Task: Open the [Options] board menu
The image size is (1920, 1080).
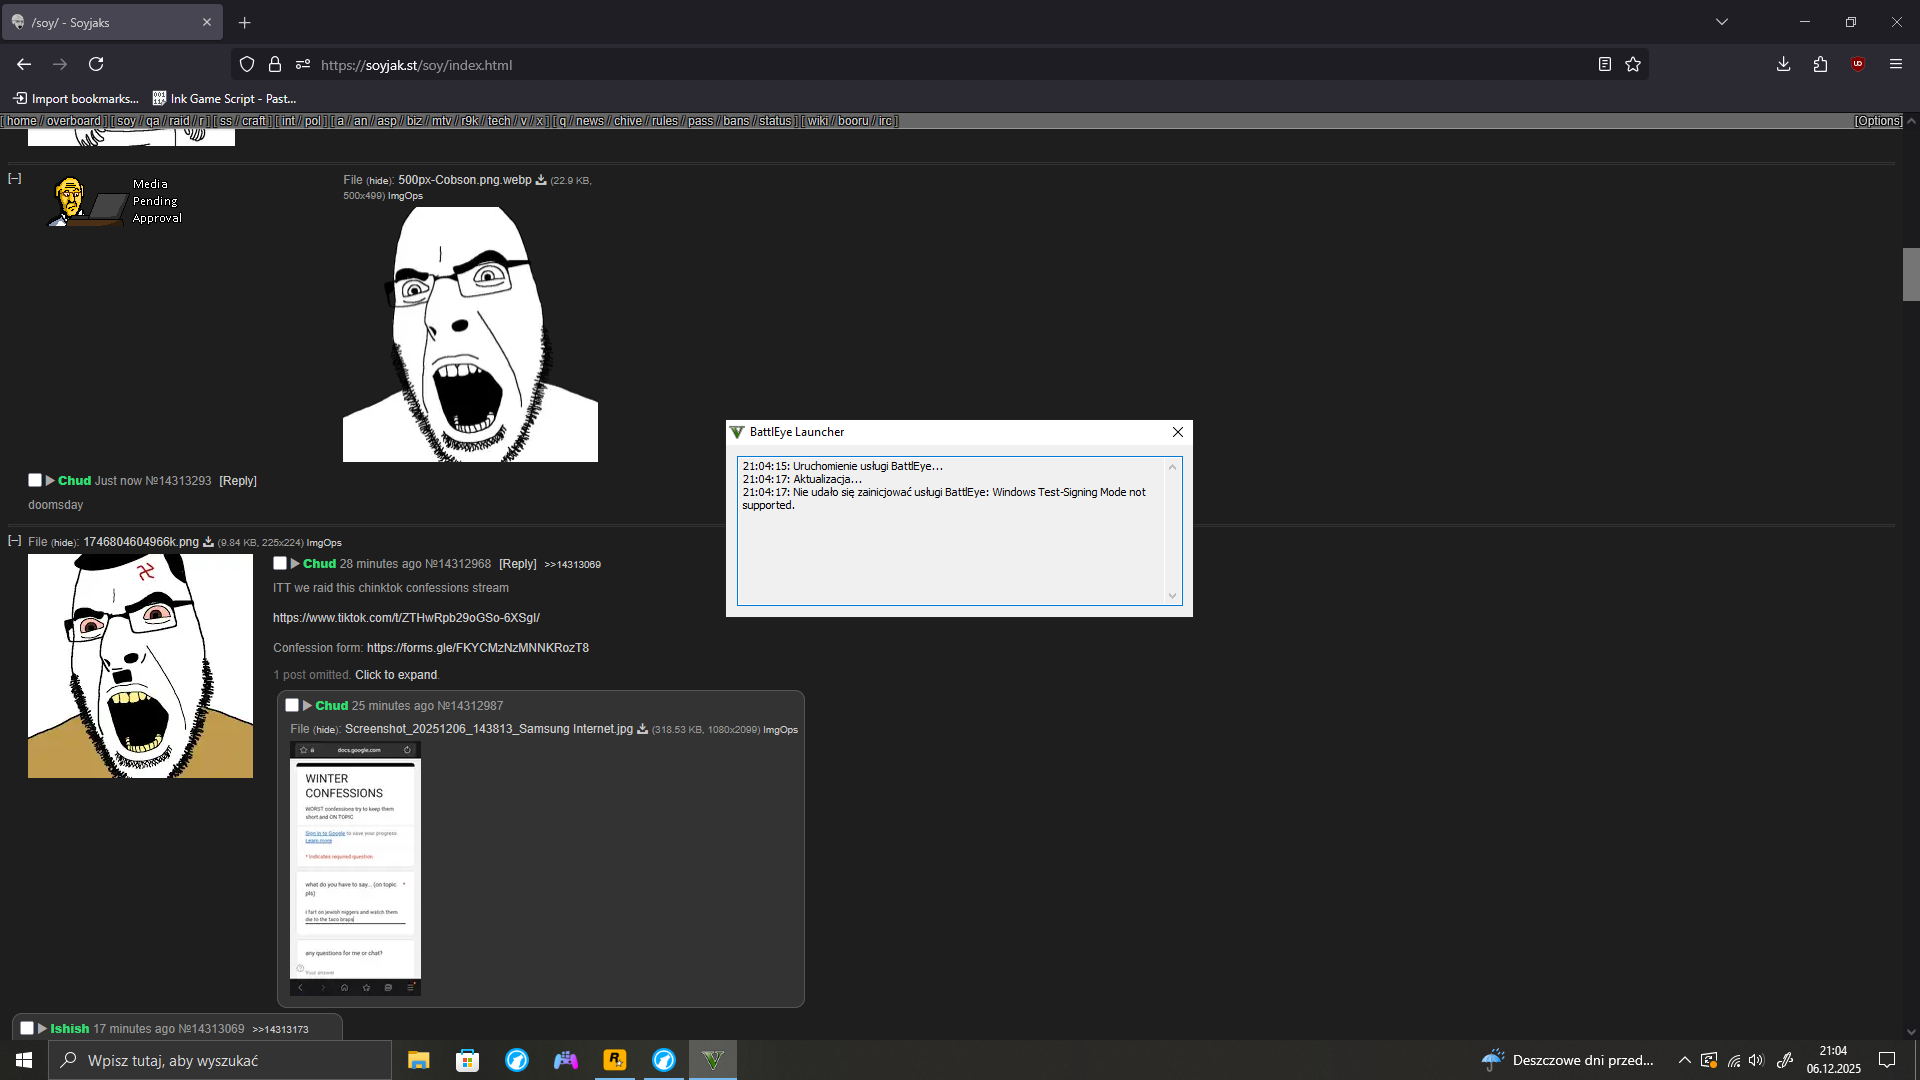Action: (x=1878, y=121)
